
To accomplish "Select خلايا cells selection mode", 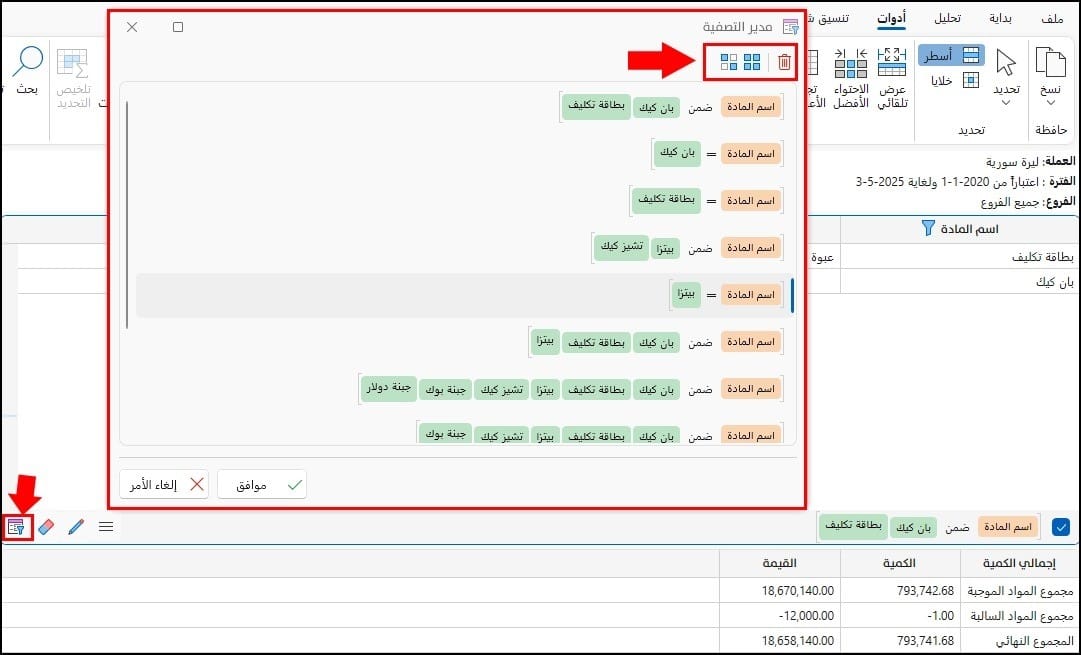I will click(956, 81).
